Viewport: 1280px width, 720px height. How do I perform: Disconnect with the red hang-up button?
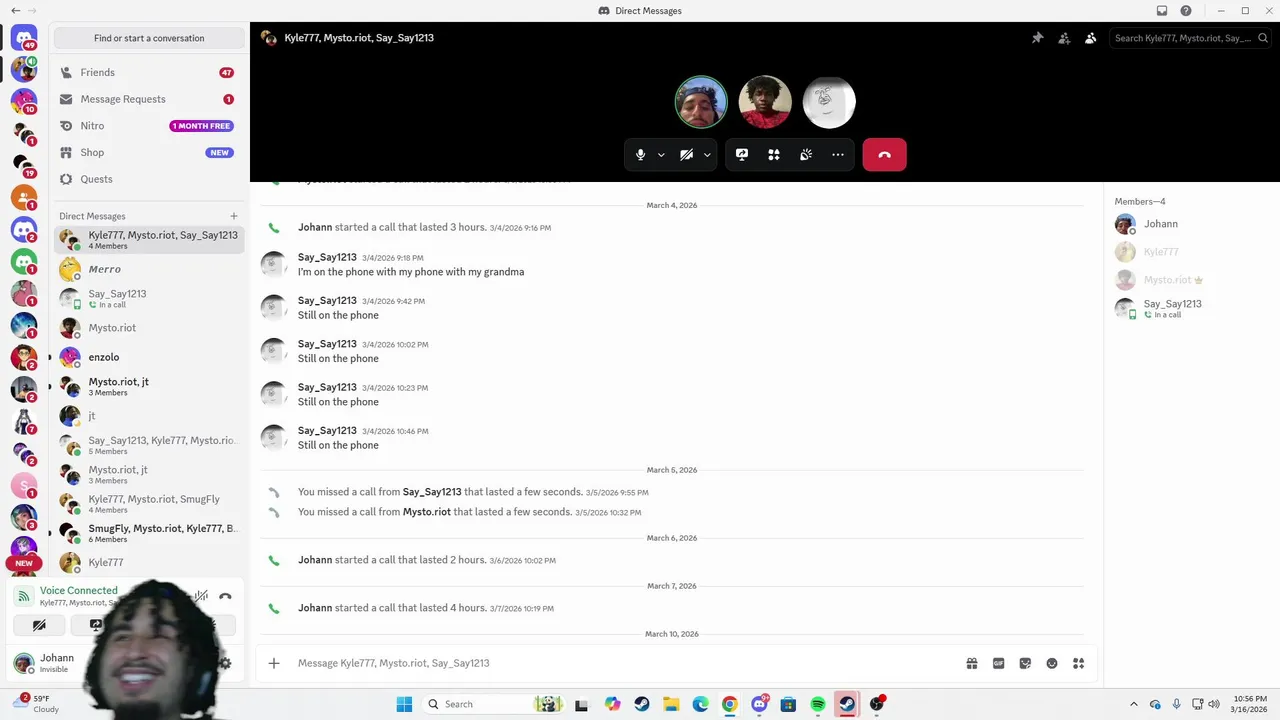click(884, 155)
